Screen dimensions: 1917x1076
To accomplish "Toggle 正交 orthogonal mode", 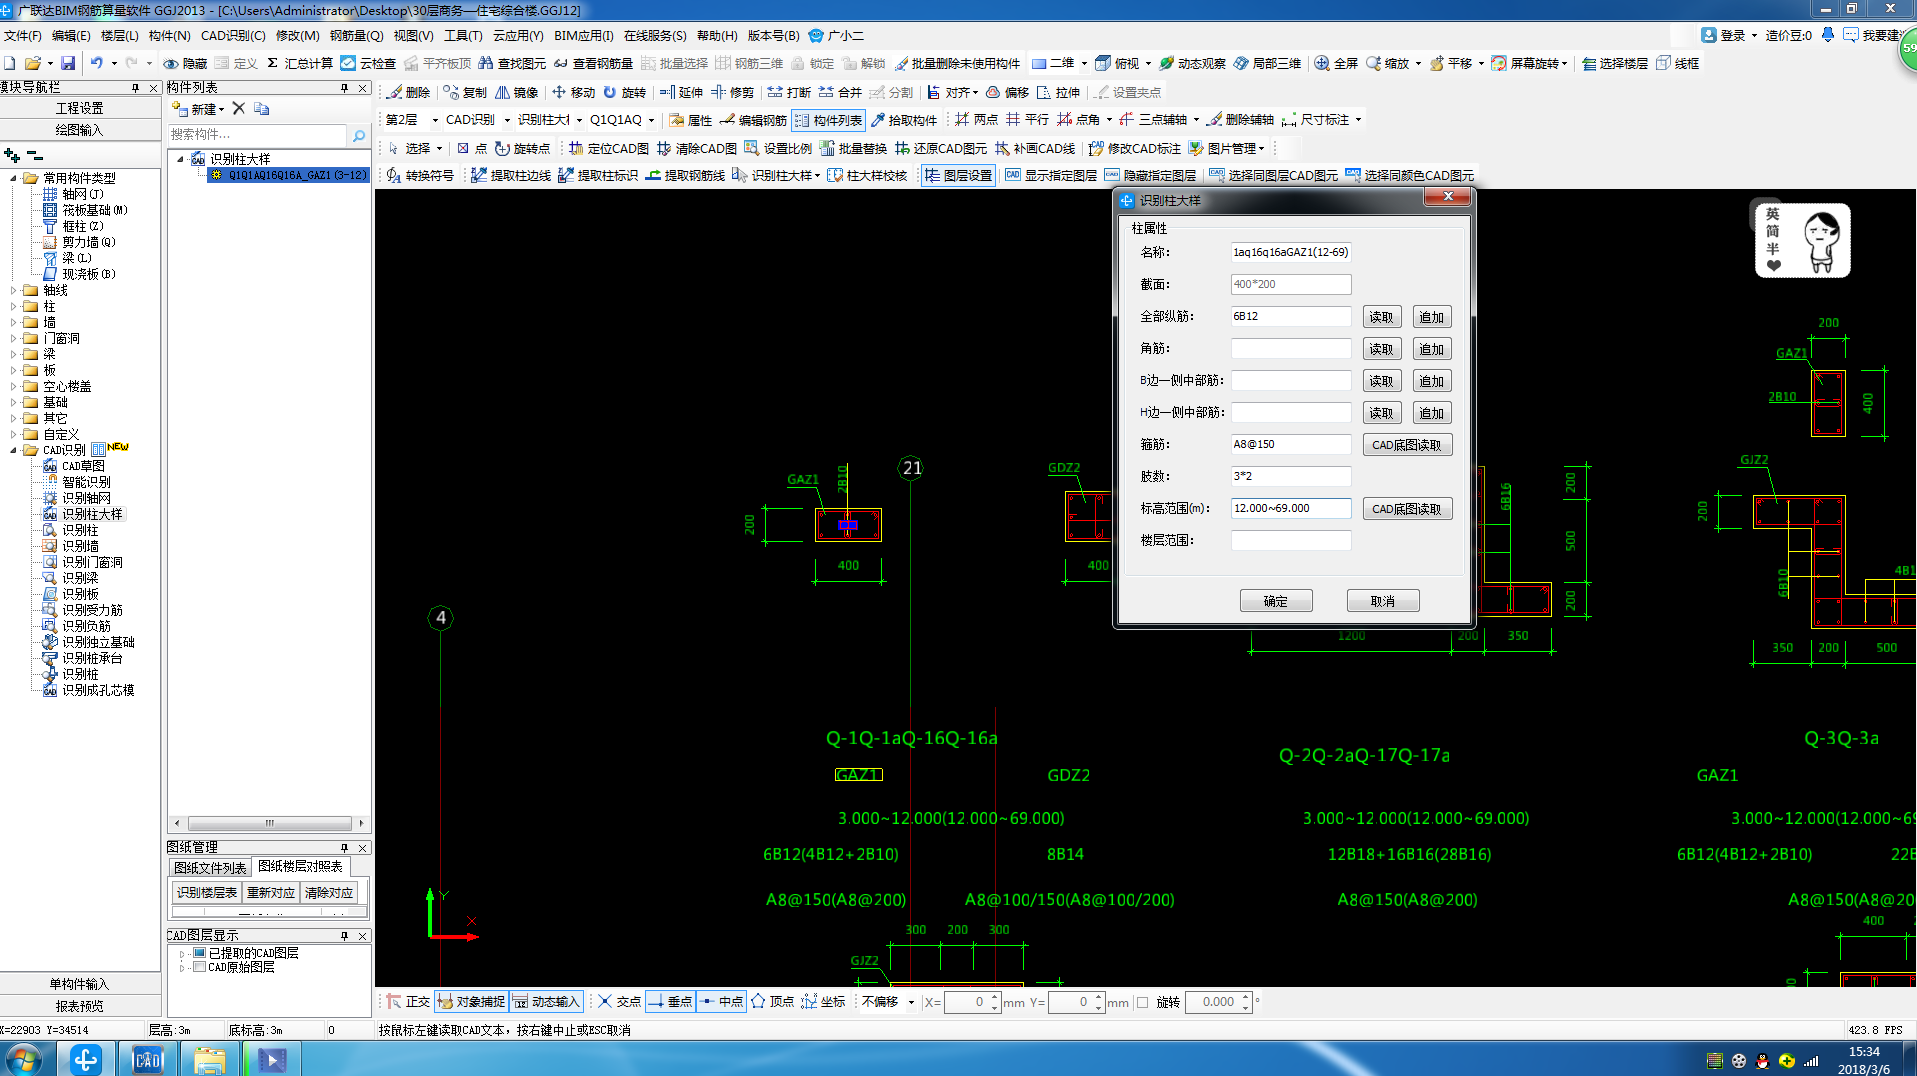I will click(x=408, y=1001).
